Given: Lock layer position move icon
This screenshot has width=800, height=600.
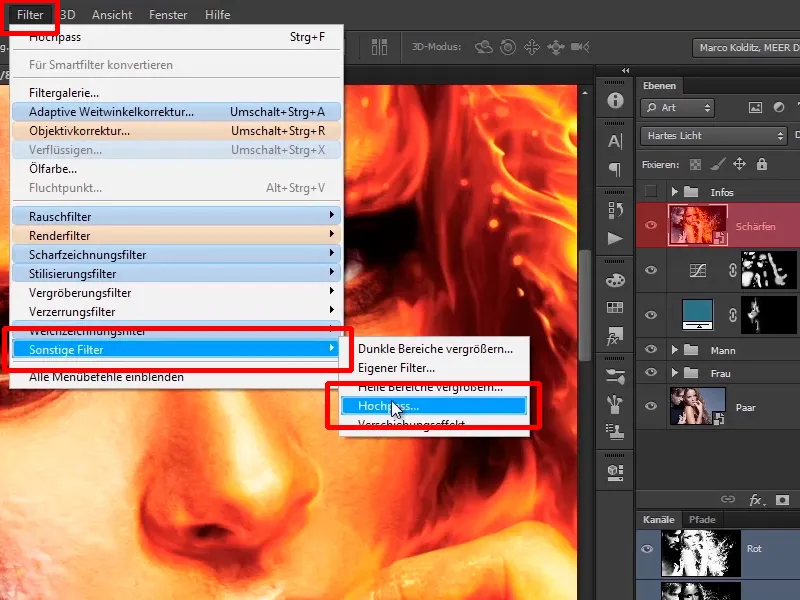Looking at the screenshot, I should coord(739,164).
